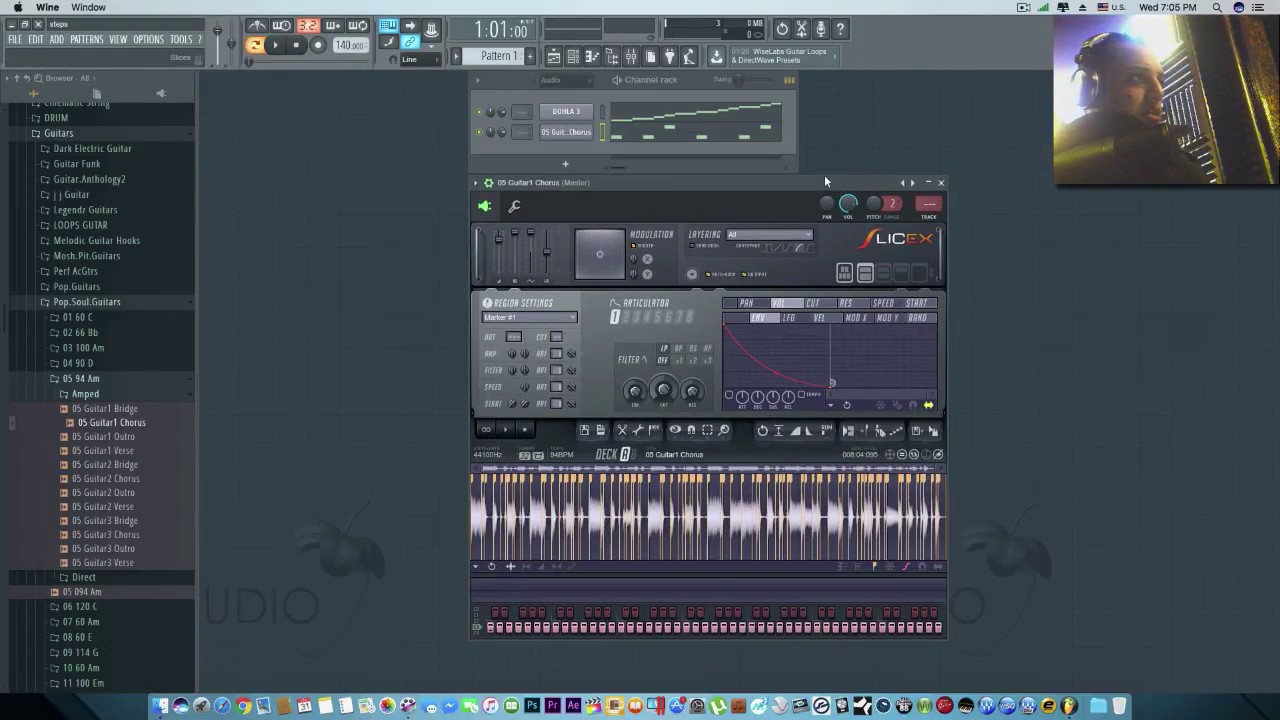
Task: Click the Slicex fade in icon
Action: 795,430
